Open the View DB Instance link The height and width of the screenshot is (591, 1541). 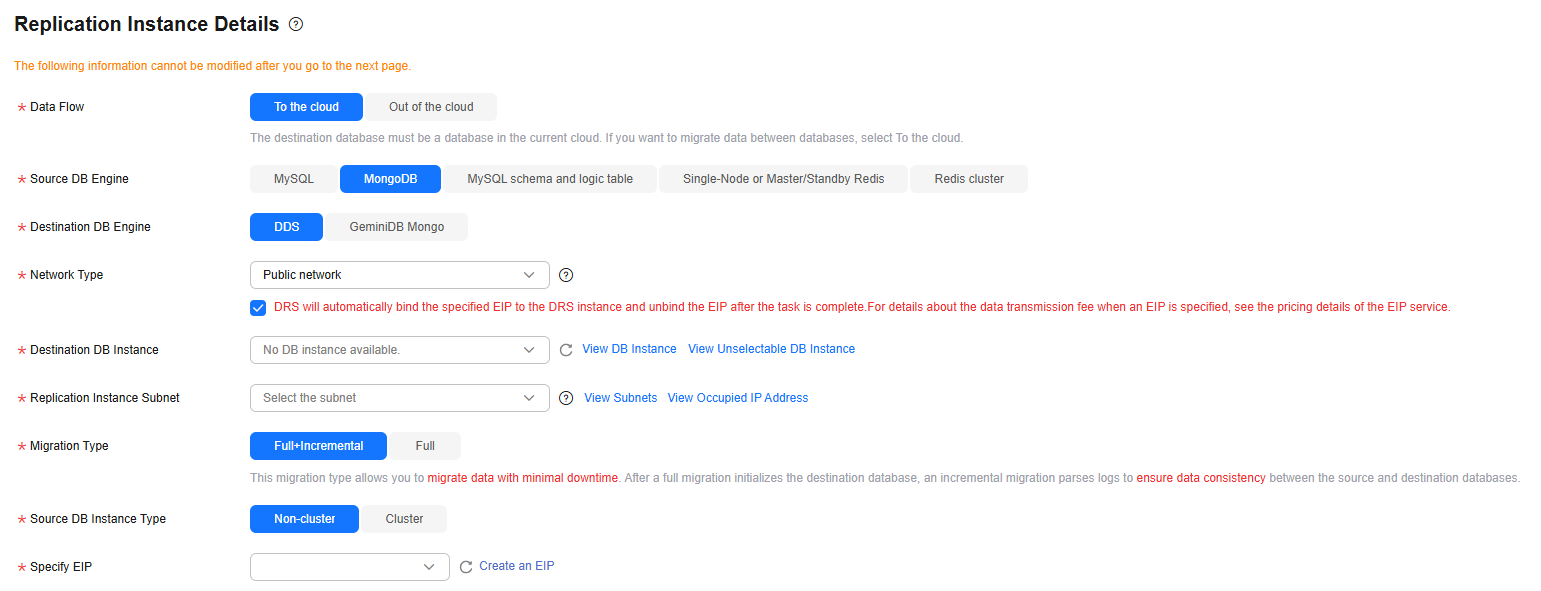tap(629, 349)
